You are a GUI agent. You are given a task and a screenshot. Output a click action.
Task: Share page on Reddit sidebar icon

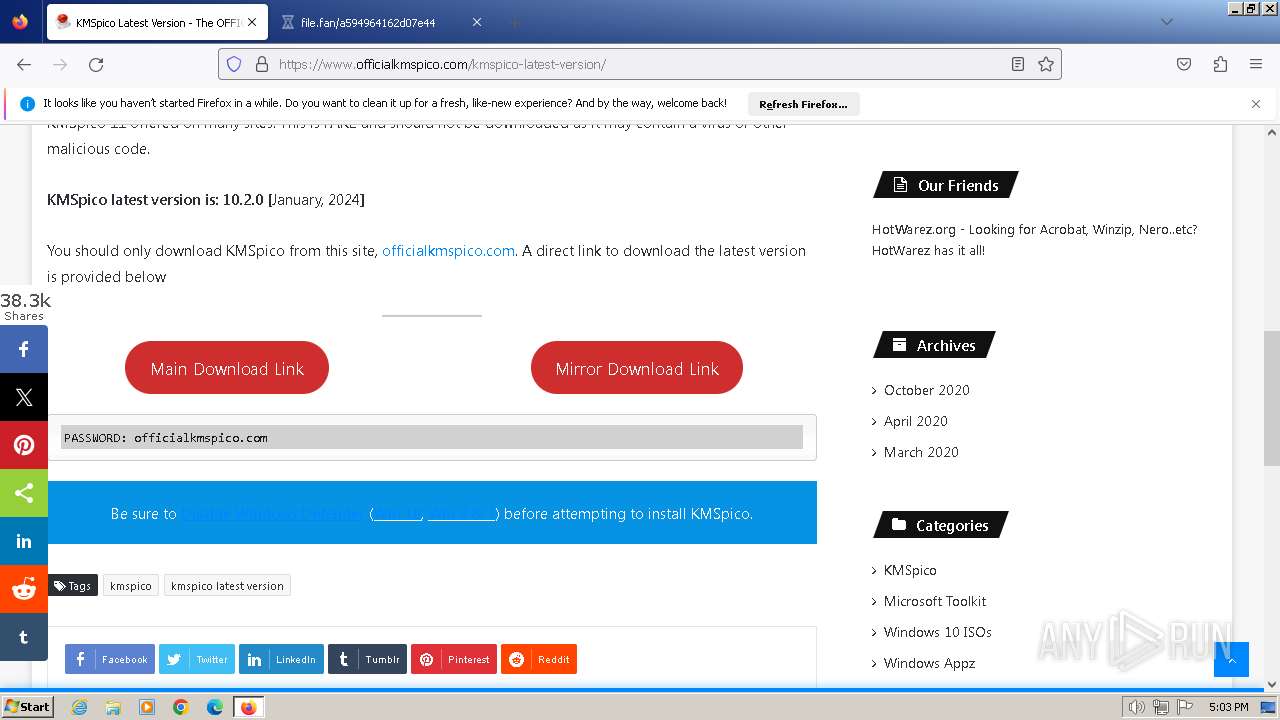pyautogui.click(x=24, y=589)
